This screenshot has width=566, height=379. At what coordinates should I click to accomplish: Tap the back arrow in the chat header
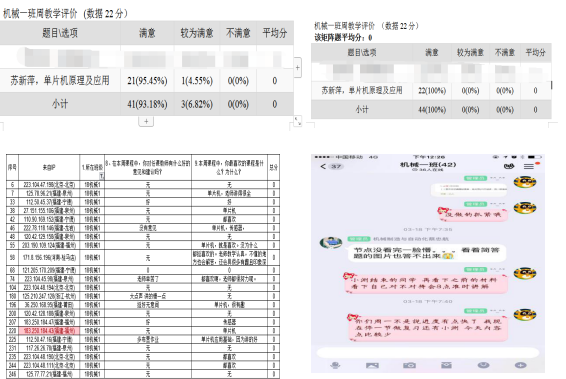coord(323,166)
